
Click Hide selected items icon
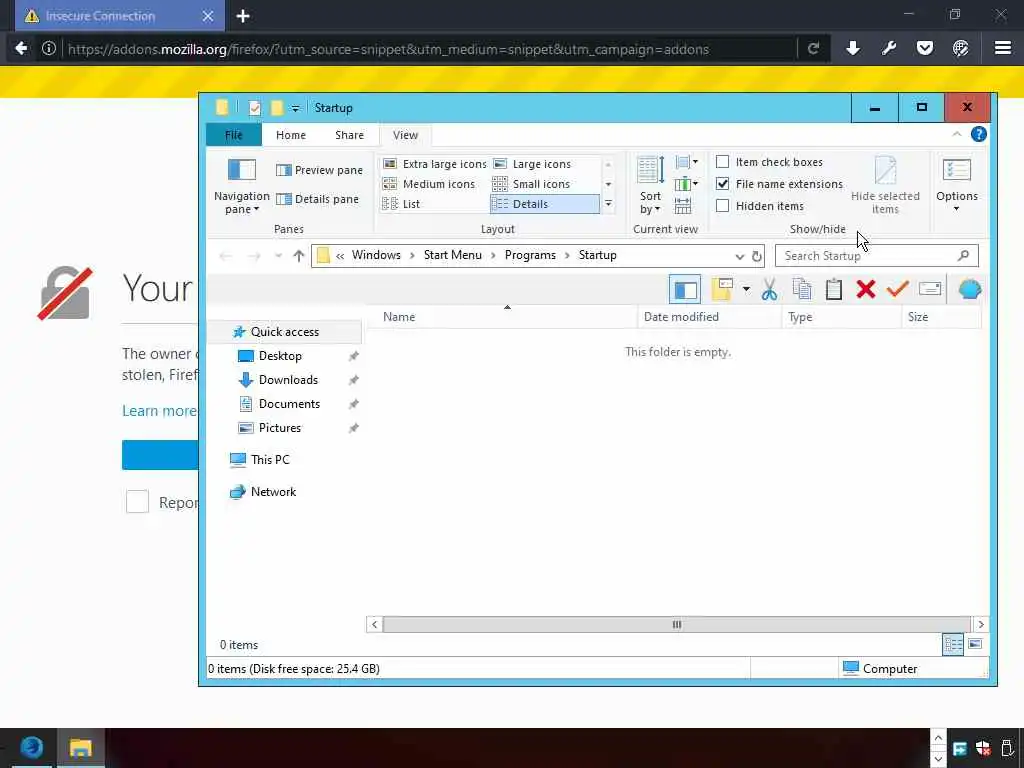click(x=885, y=185)
